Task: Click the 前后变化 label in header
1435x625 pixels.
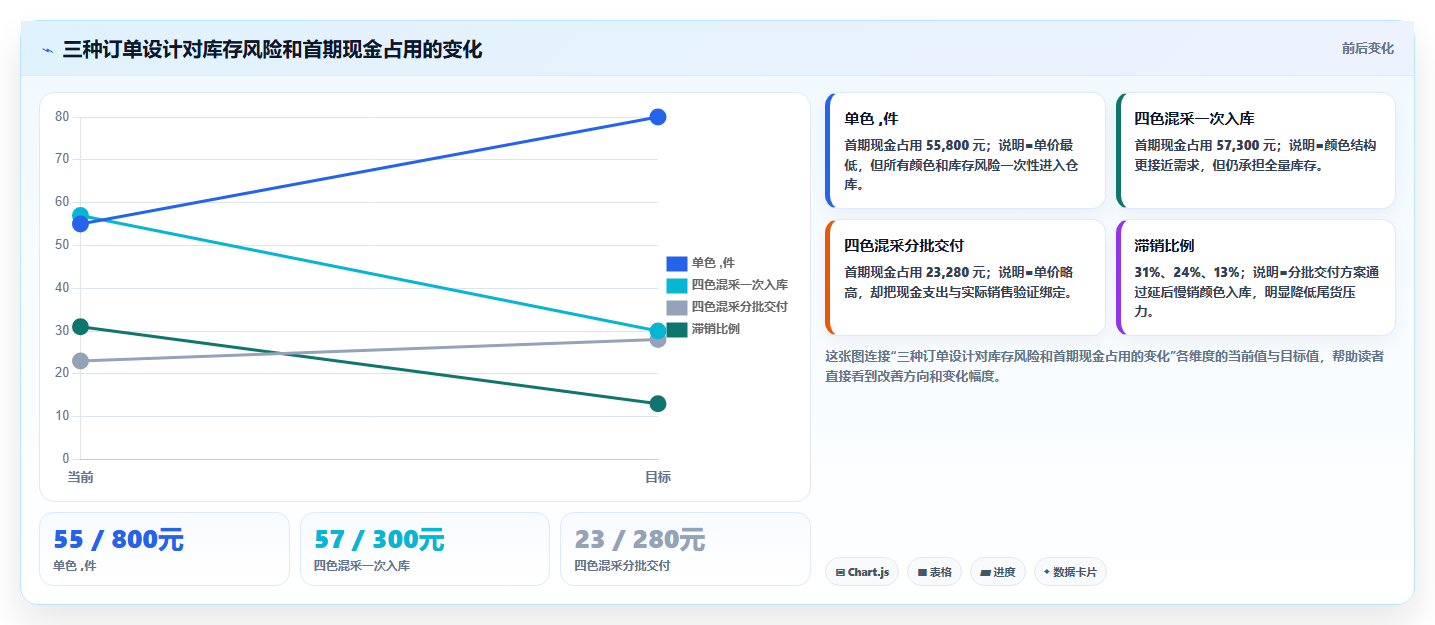Action: pos(1367,49)
